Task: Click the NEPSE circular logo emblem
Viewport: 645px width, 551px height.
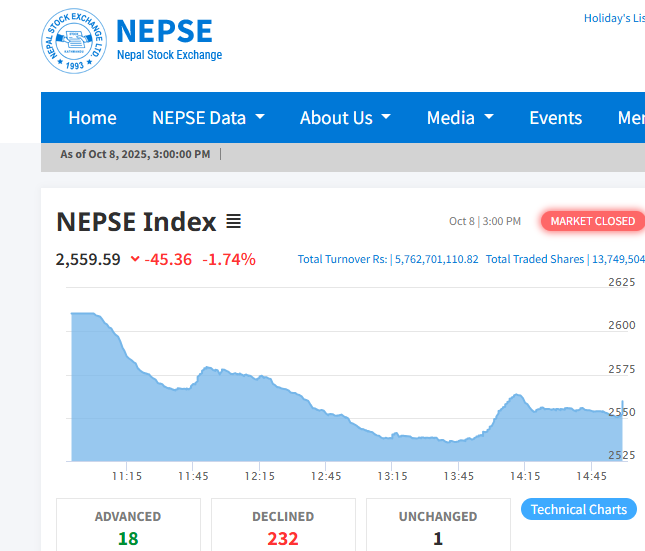Action: [74, 42]
